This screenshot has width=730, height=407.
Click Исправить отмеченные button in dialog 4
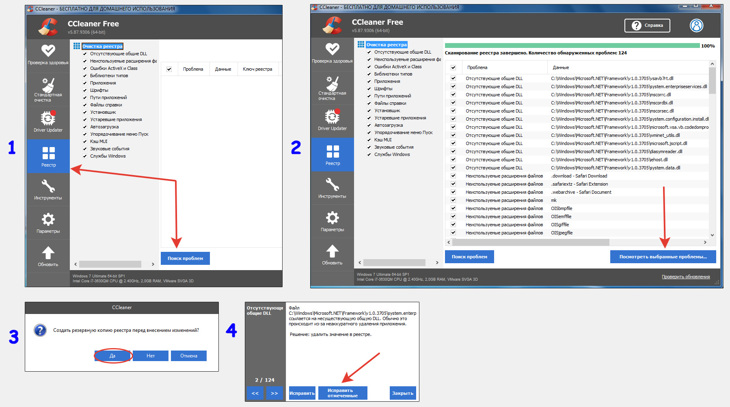pos(343,393)
